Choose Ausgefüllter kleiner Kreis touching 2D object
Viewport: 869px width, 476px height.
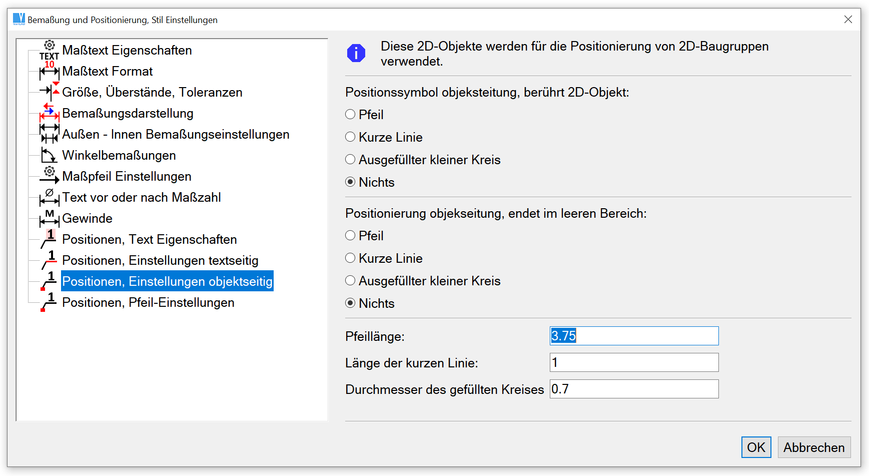pyautogui.click(x=350, y=160)
